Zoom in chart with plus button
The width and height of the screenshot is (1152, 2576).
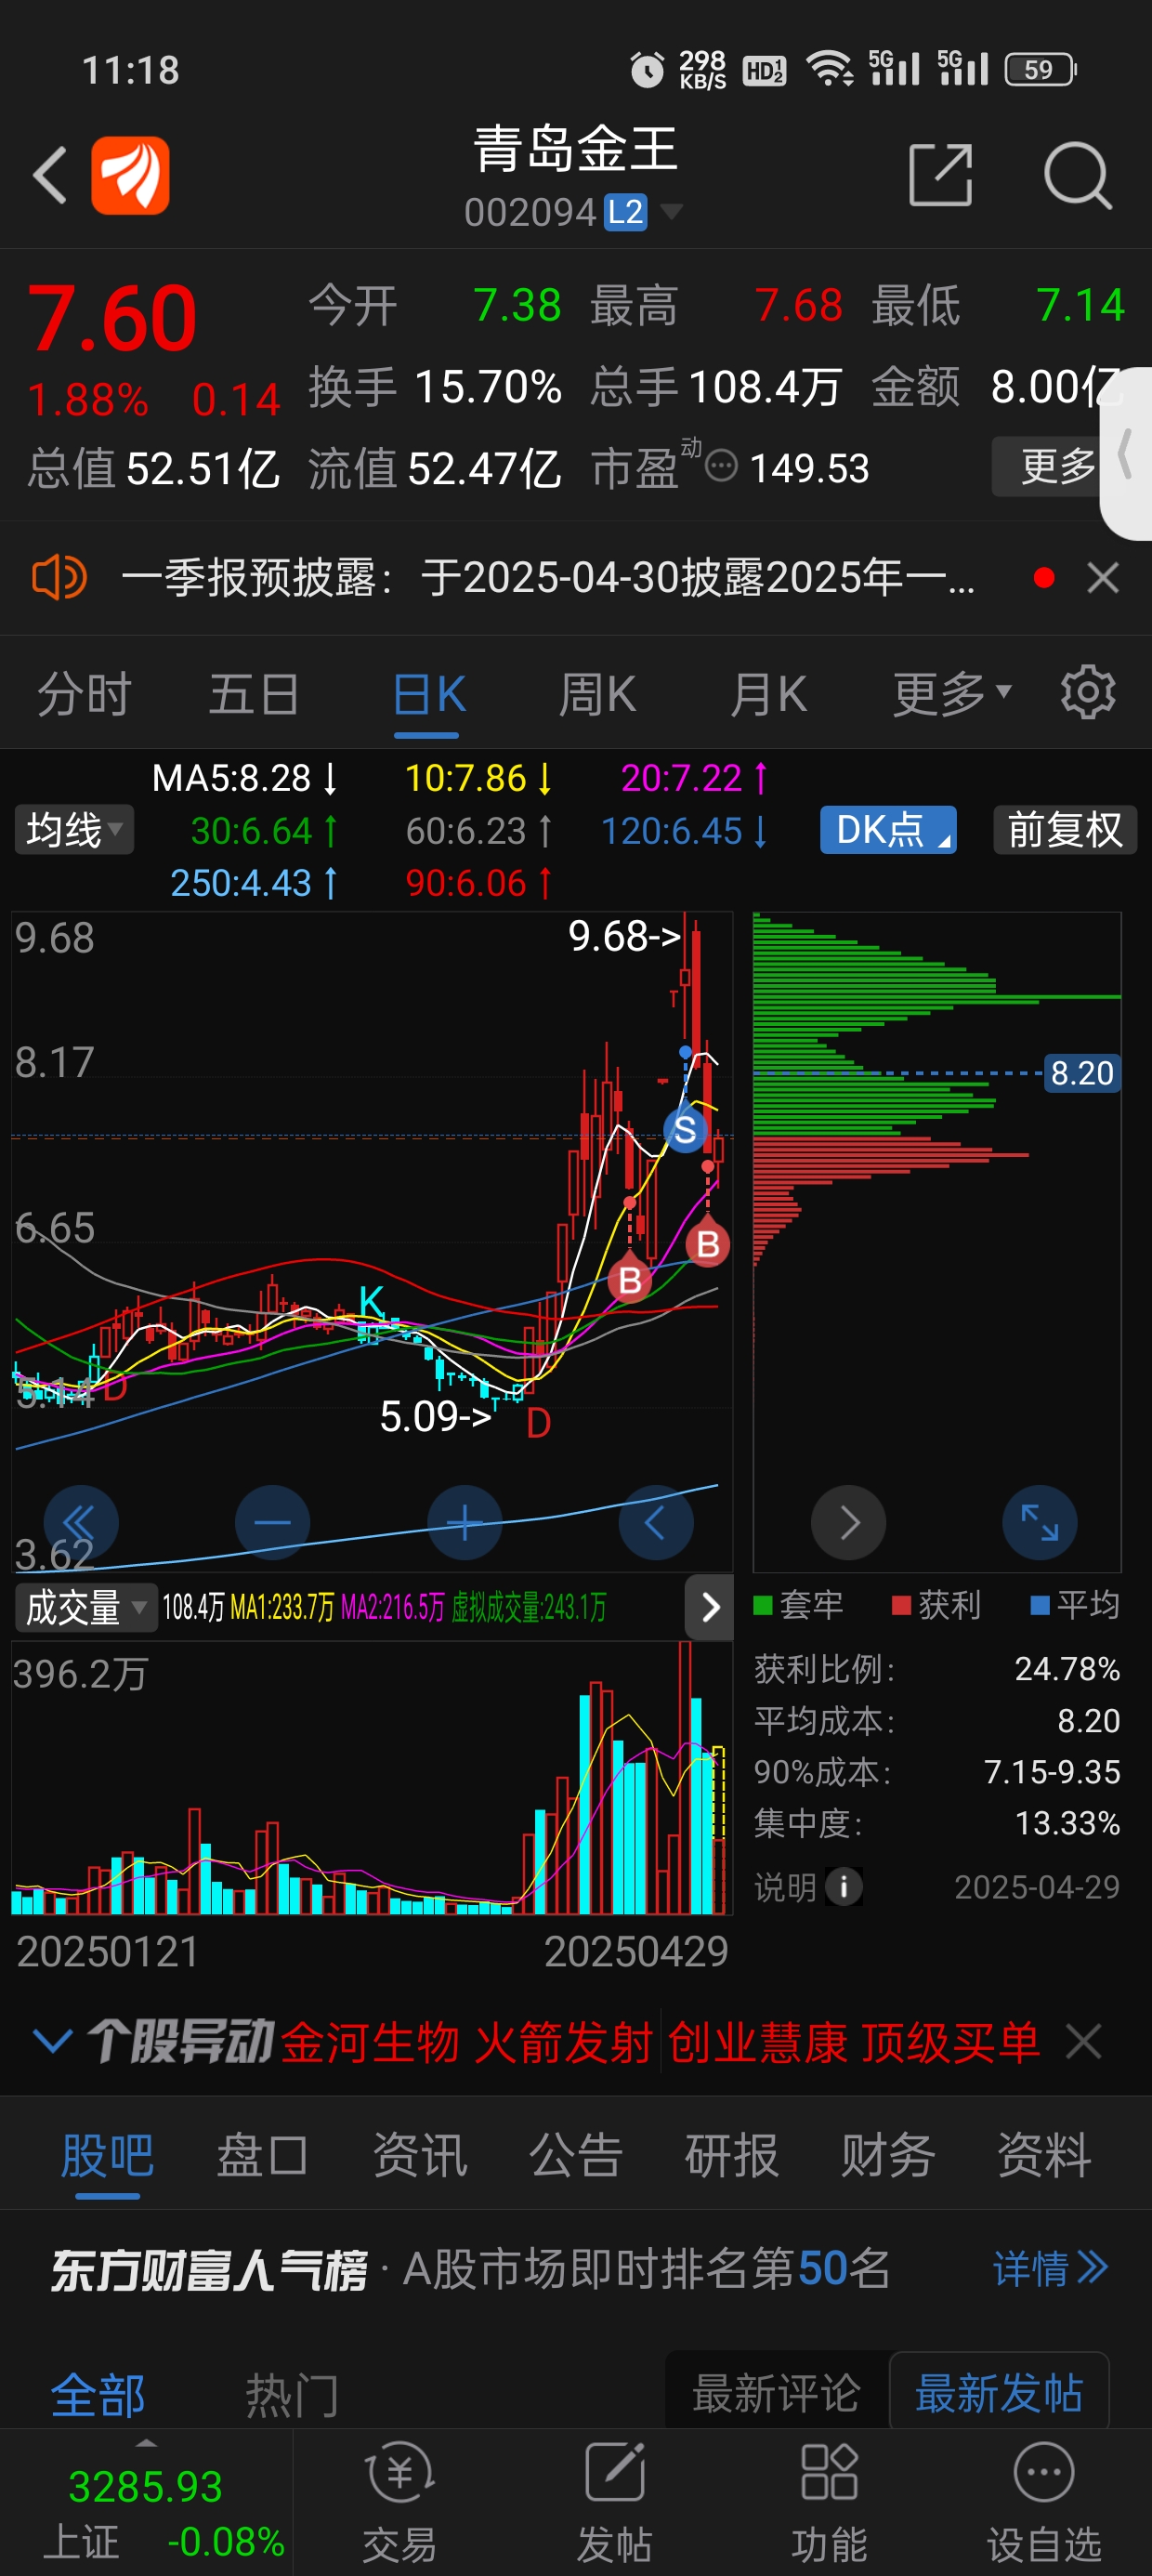464,1523
